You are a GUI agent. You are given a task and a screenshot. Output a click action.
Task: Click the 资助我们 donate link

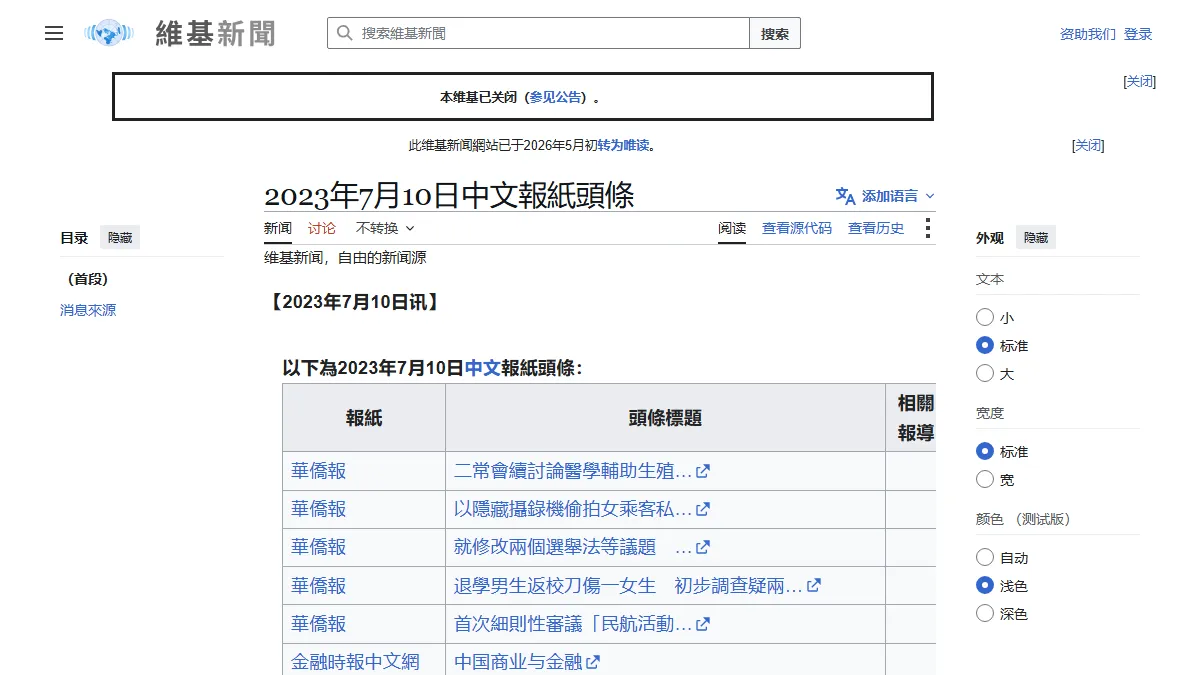pos(1088,34)
